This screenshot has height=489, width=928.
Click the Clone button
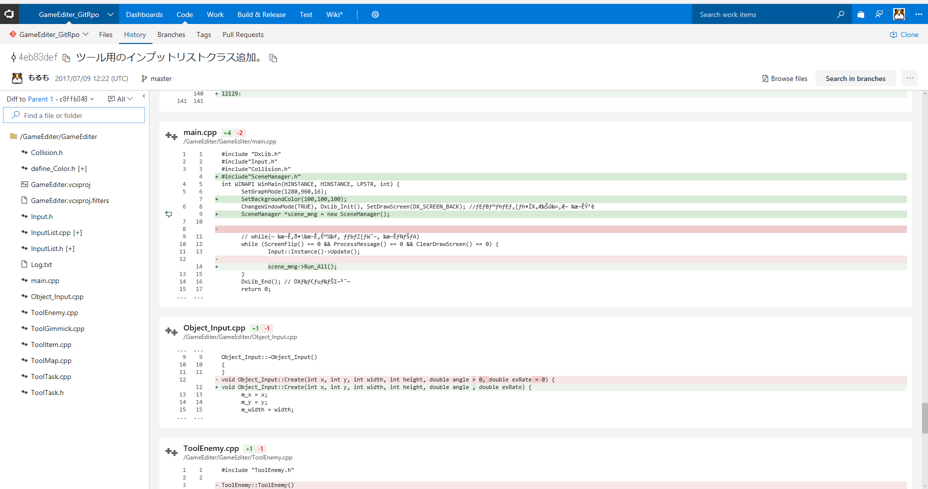tap(904, 35)
